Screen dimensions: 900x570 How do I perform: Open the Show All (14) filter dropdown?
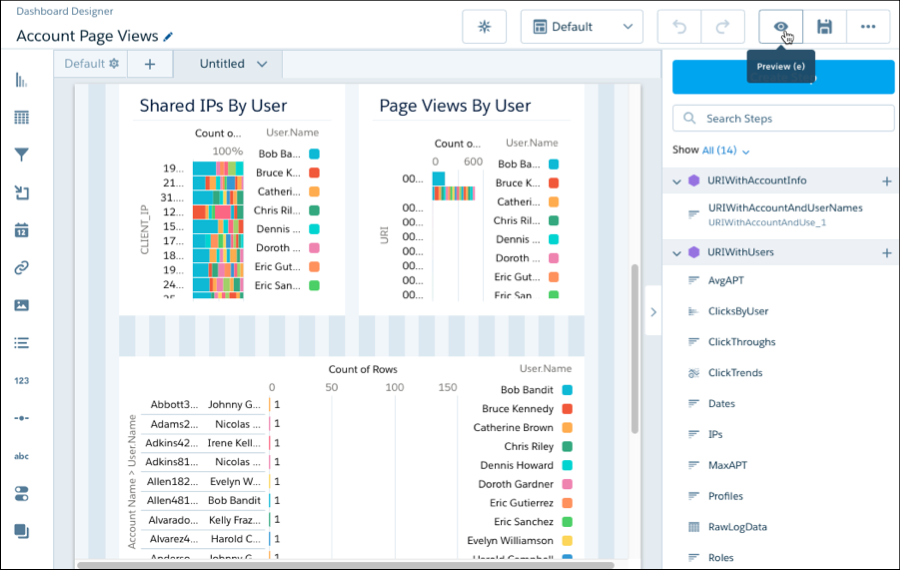point(726,150)
